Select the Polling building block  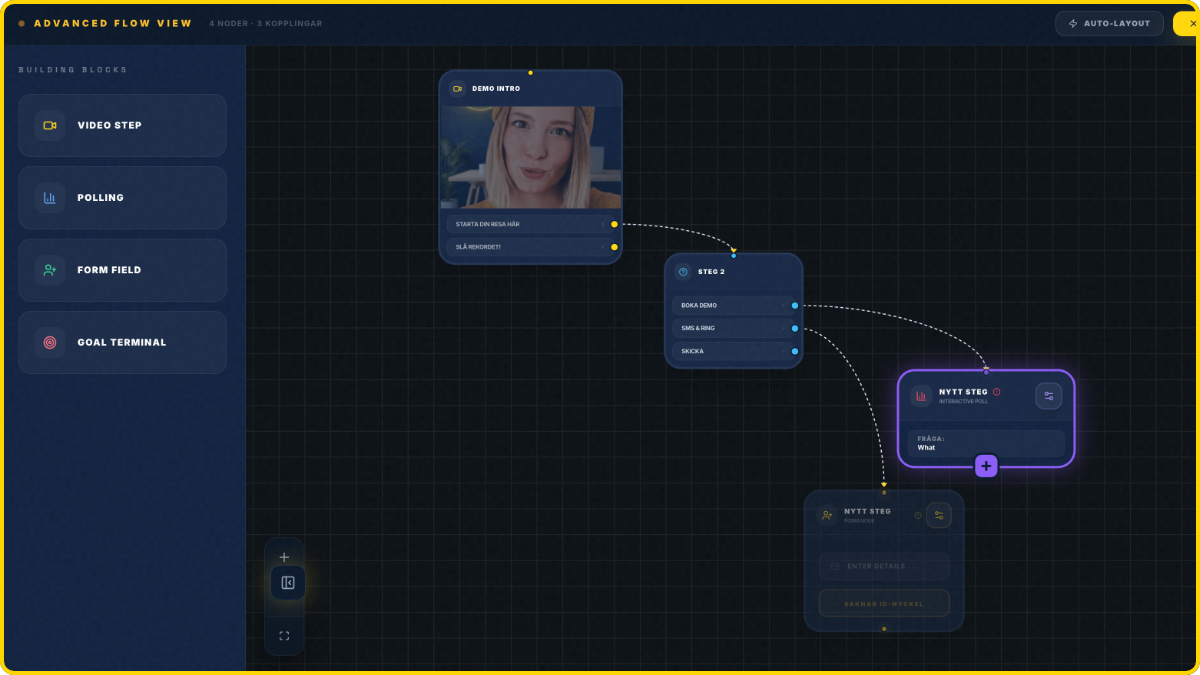point(122,197)
